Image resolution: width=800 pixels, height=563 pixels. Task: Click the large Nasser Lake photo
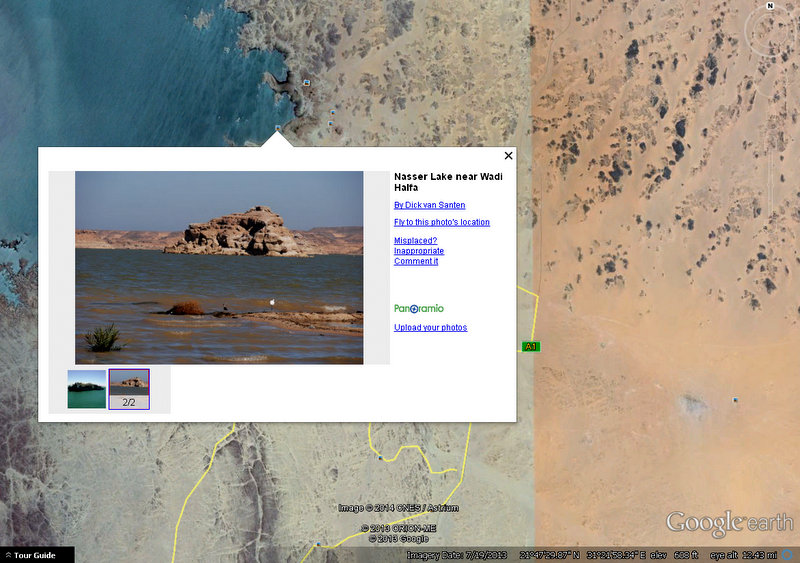(219, 267)
